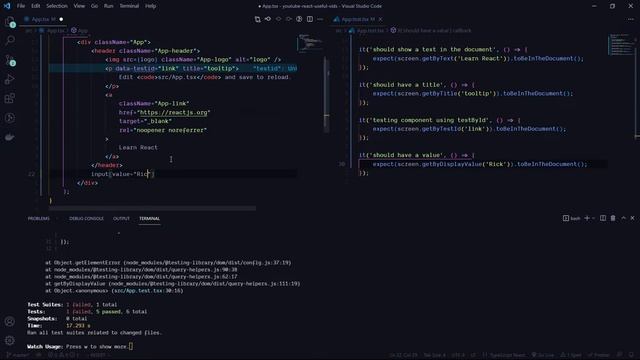The width and height of the screenshot is (640, 360).
Task: Place cursor on the input value="Ric" line
Action: point(122,174)
